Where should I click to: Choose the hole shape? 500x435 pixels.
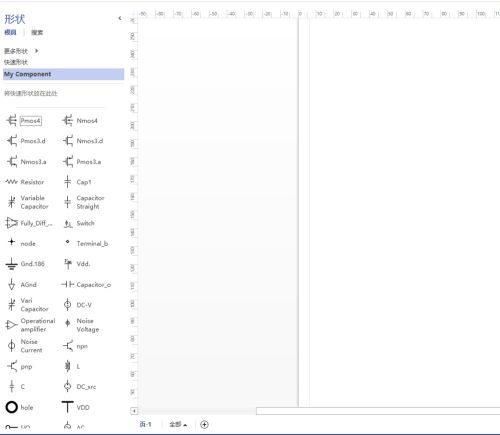(x=19, y=407)
